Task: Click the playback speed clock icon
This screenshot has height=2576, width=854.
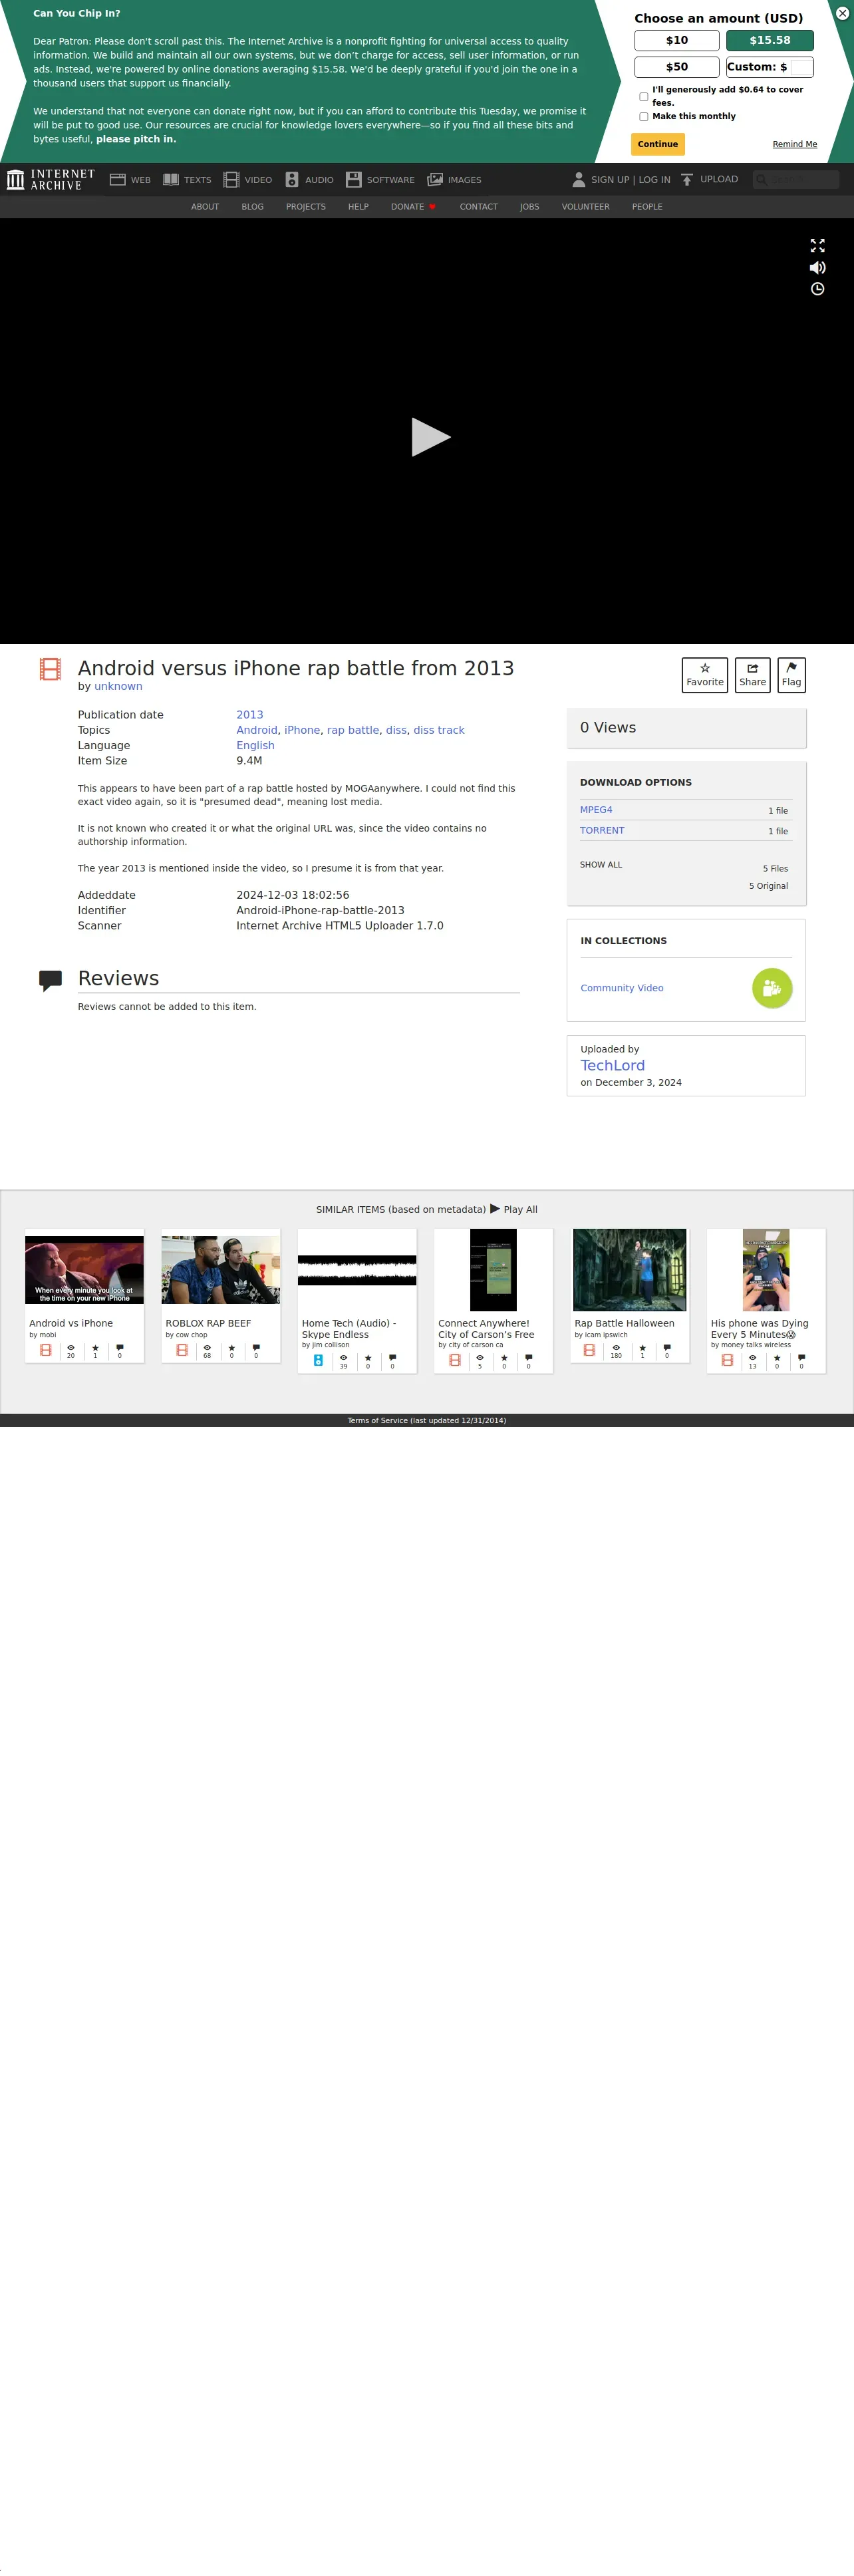Action: point(817,289)
